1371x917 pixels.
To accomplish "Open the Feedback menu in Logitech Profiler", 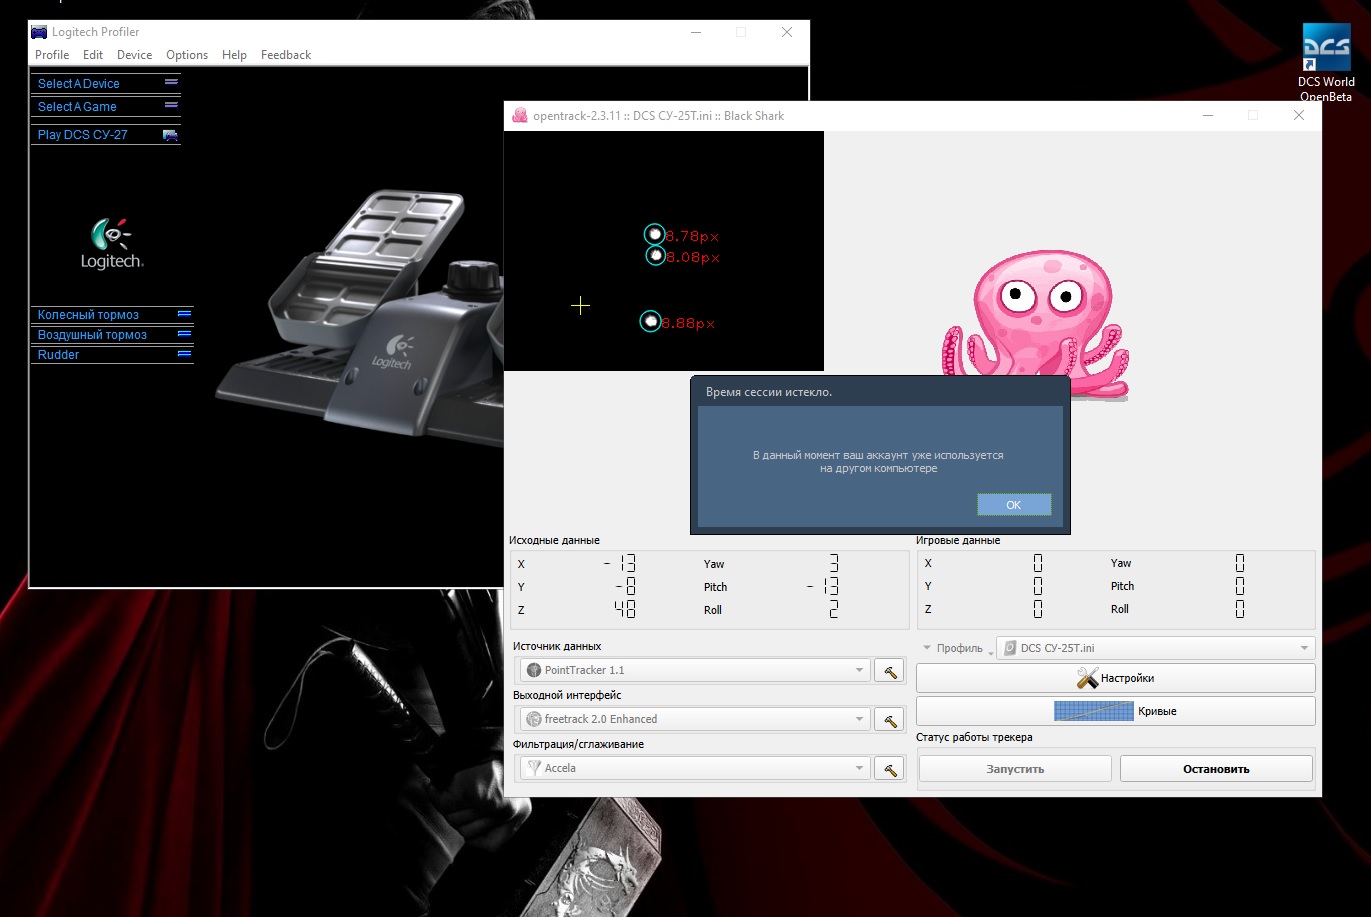I will [x=286, y=55].
